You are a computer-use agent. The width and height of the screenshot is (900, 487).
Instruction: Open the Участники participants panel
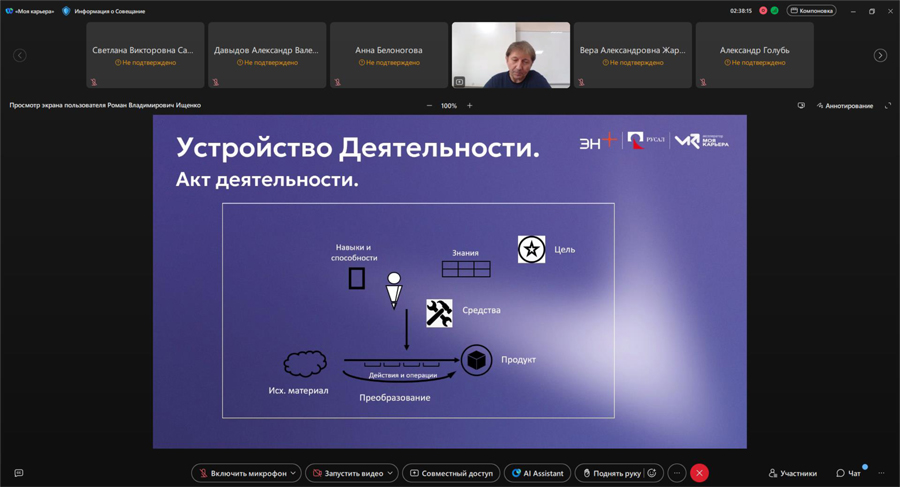click(793, 473)
